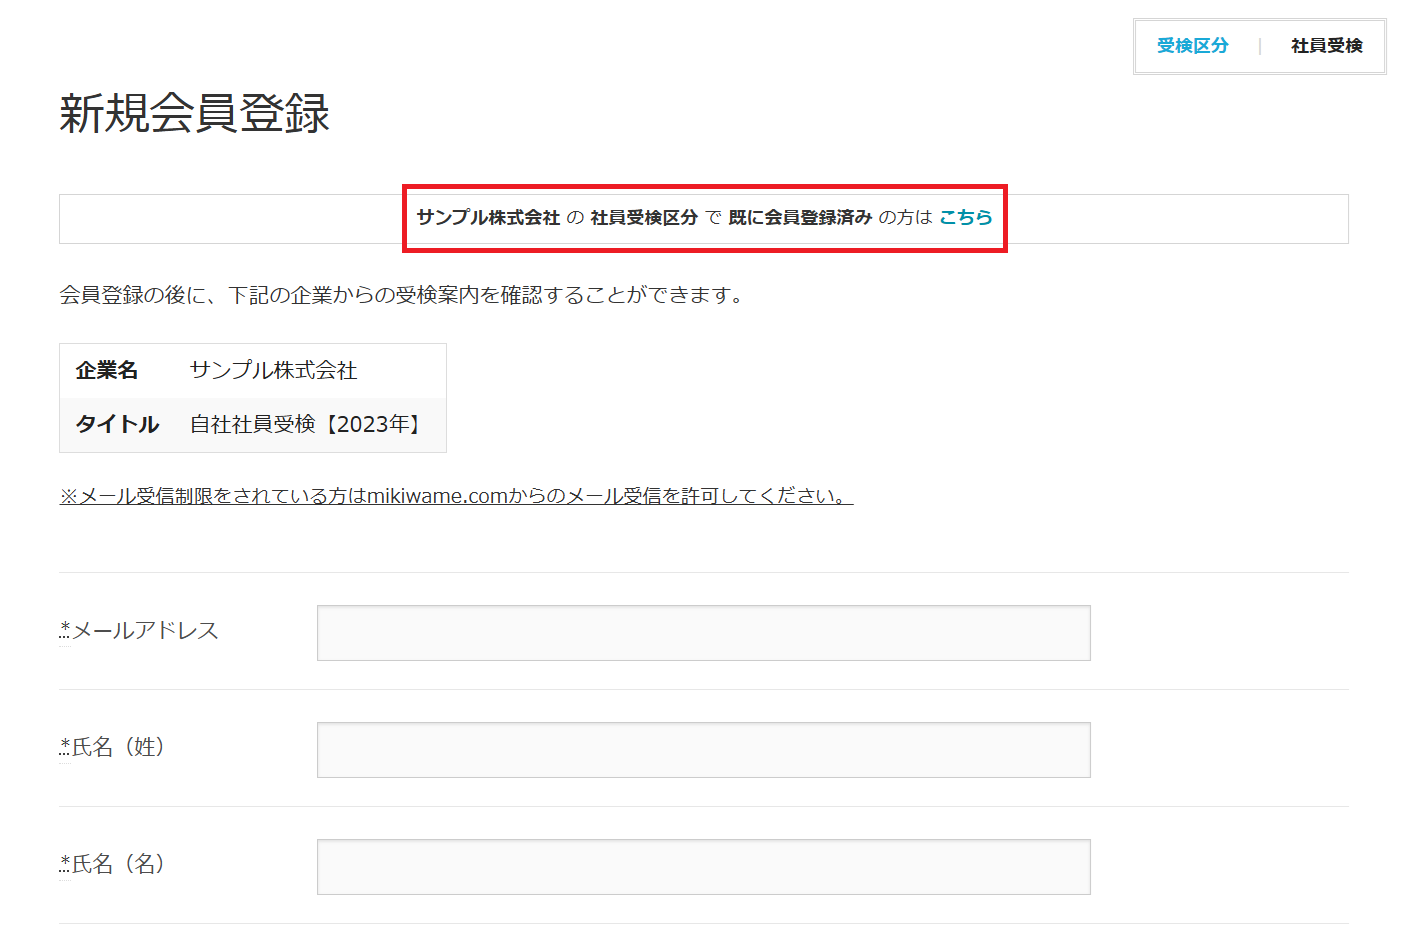Select the 会員登録の後に instruction text
Viewport: 1412px width, 930px height.
coord(399,295)
